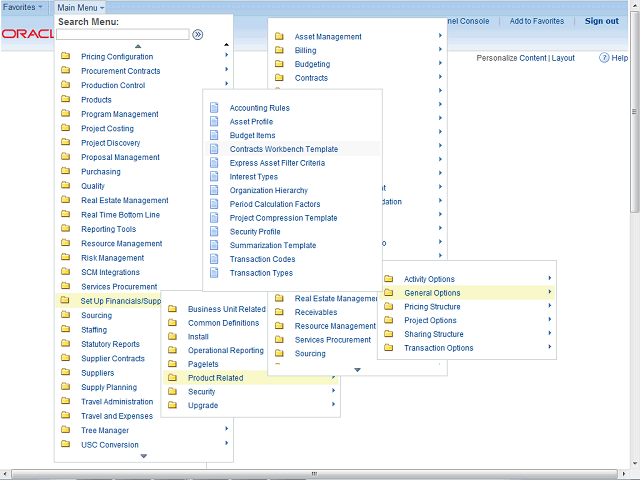Expand arrow next to Security submenu
Screen dimensions: 640x480
tap(333, 391)
